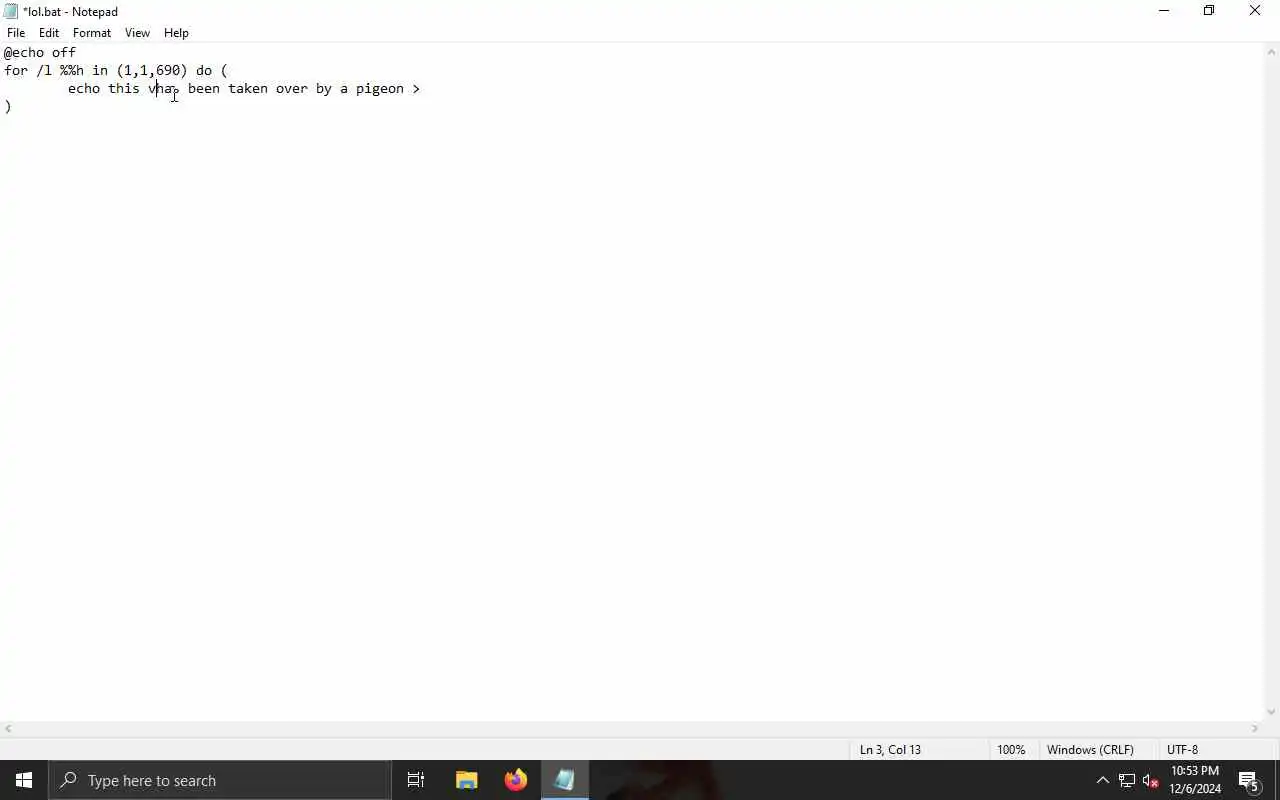Click the closing parenthesis on line four
This screenshot has width=1280, height=800.
pyautogui.click(x=8, y=106)
